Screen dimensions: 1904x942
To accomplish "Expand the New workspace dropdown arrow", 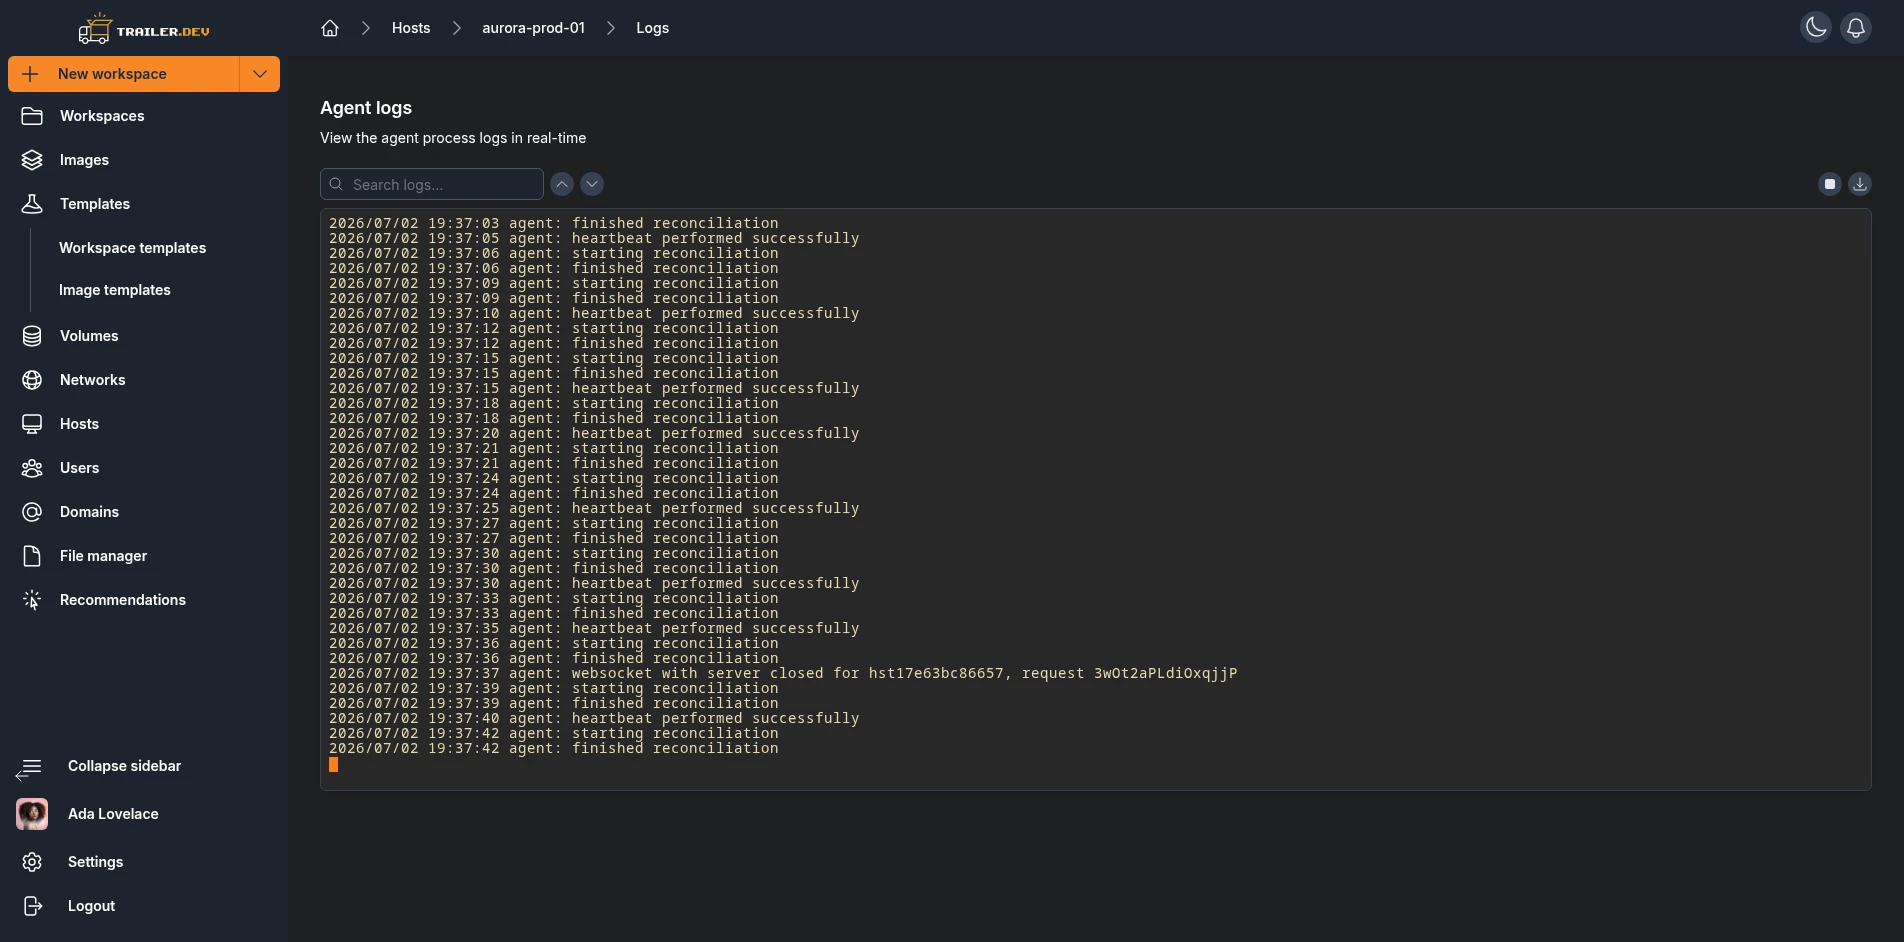I will point(260,74).
